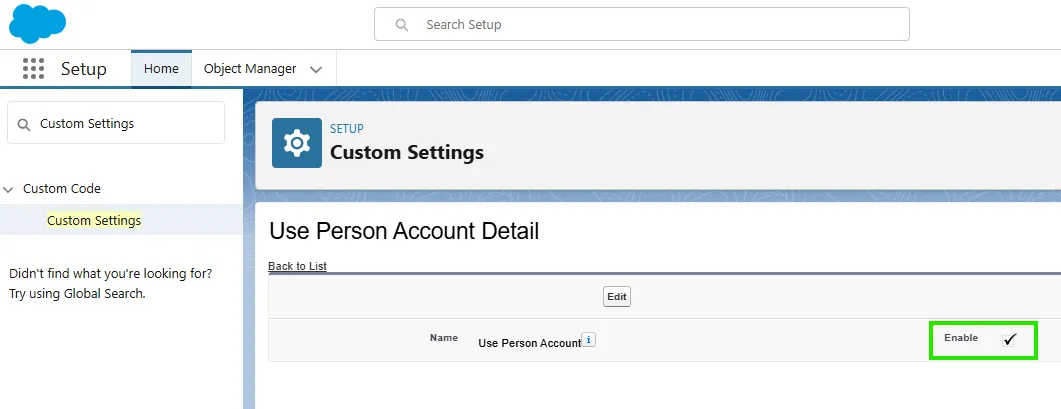Click the SETUP breadcrumb text

click(347, 129)
